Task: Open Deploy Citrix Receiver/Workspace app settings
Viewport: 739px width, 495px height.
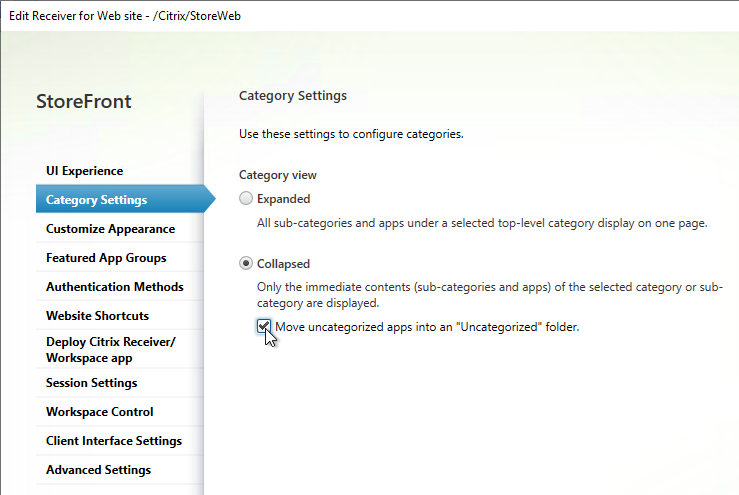Action: point(120,349)
